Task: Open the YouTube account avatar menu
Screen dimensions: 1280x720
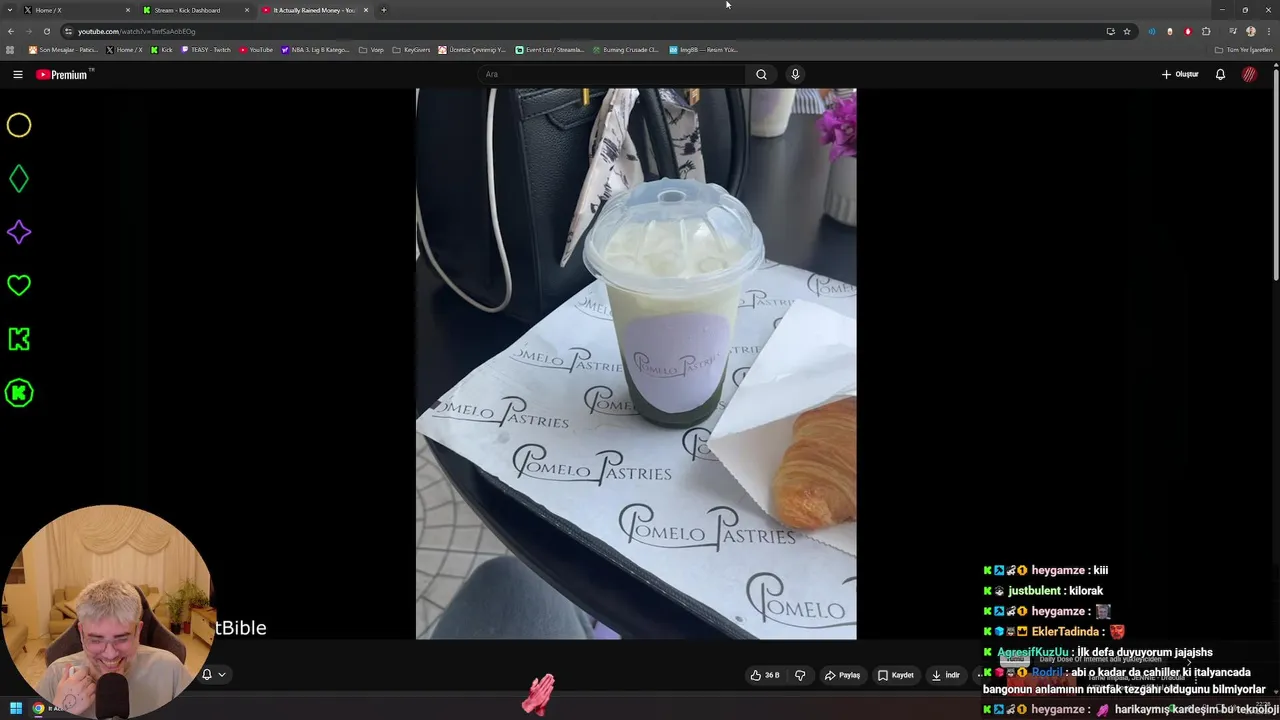Action: pyautogui.click(x=1249, y=74)
